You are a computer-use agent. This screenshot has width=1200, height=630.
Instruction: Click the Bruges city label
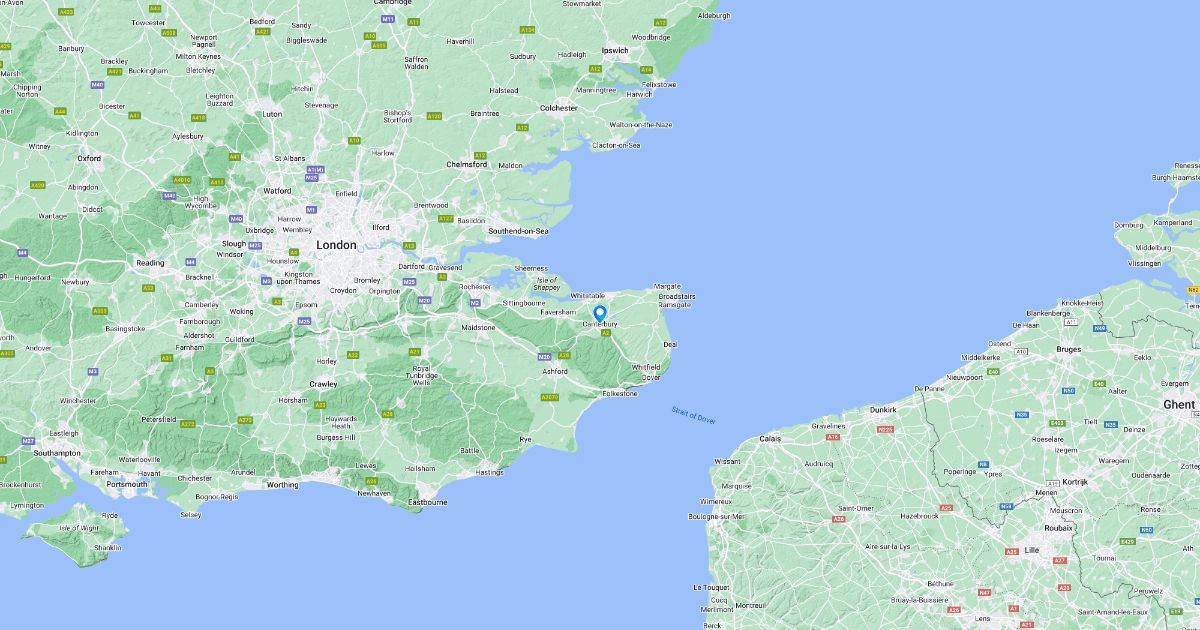click(1068, 349)
